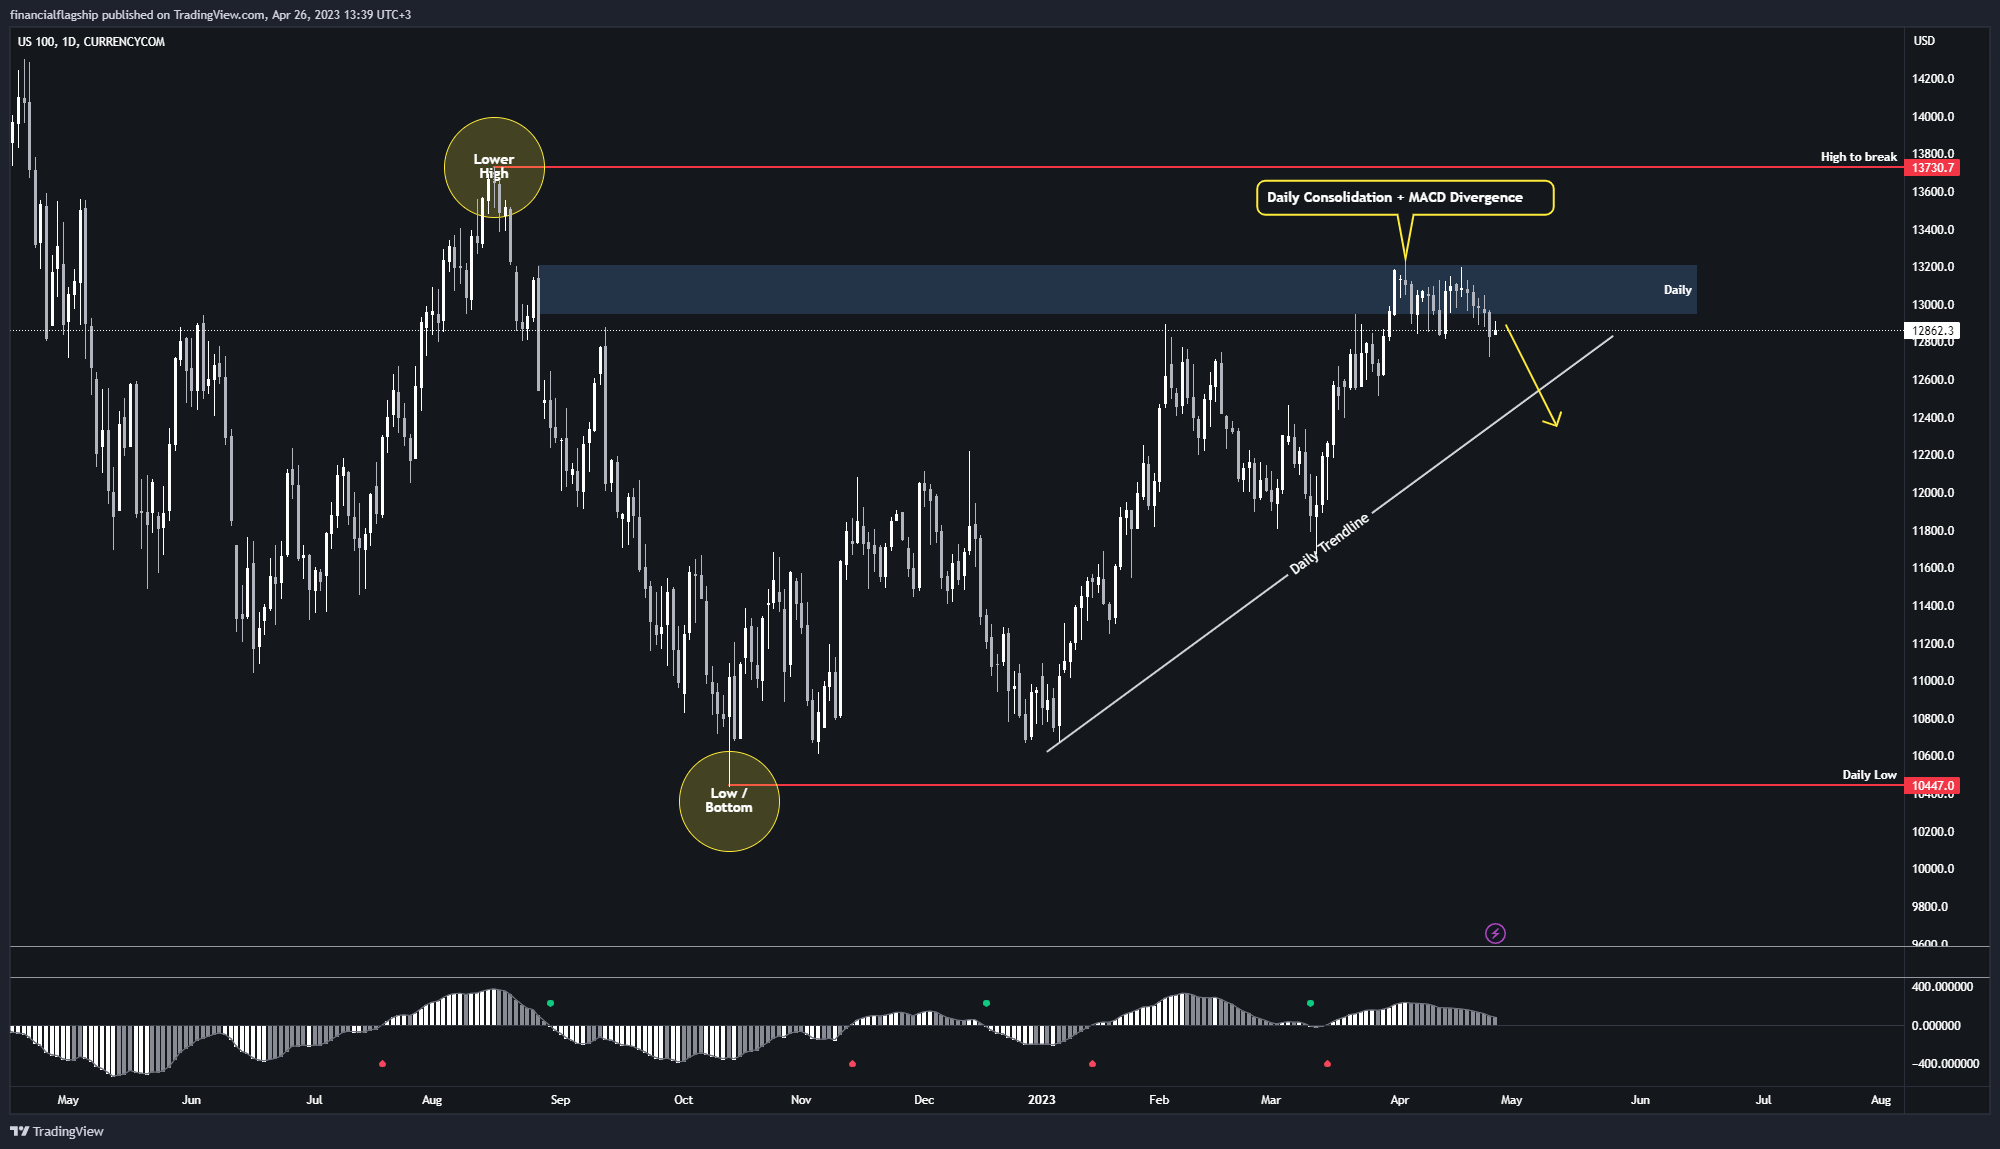Click the current price label 12862.3

pyautogui.click(x=1932, y=331)
